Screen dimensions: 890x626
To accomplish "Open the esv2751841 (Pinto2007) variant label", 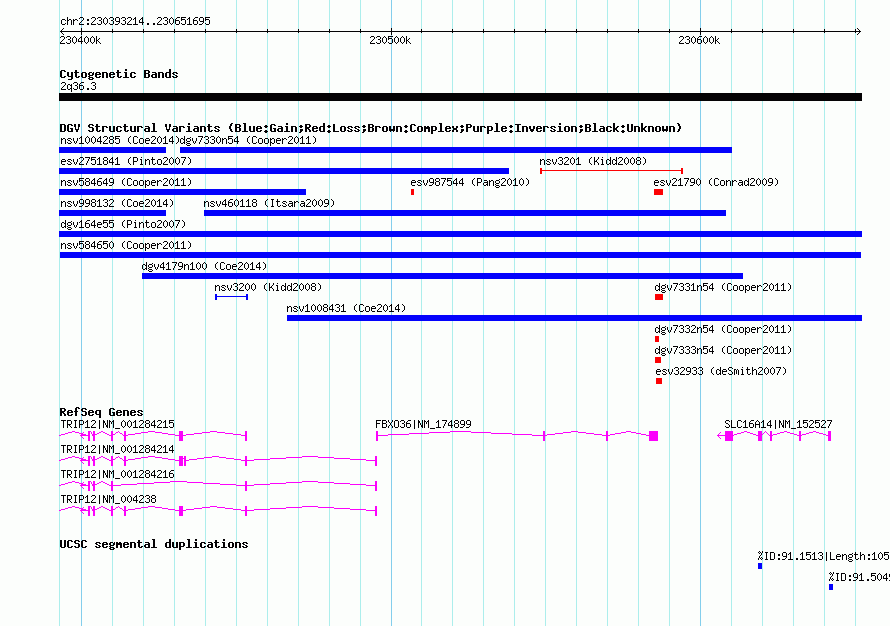I will (126, 161).
